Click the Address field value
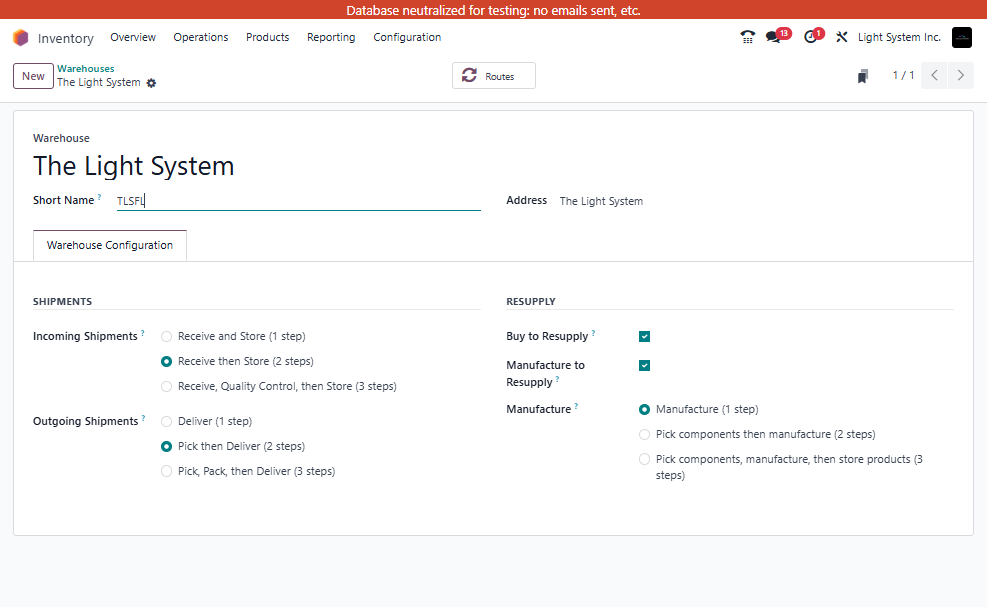 (601, 201)
